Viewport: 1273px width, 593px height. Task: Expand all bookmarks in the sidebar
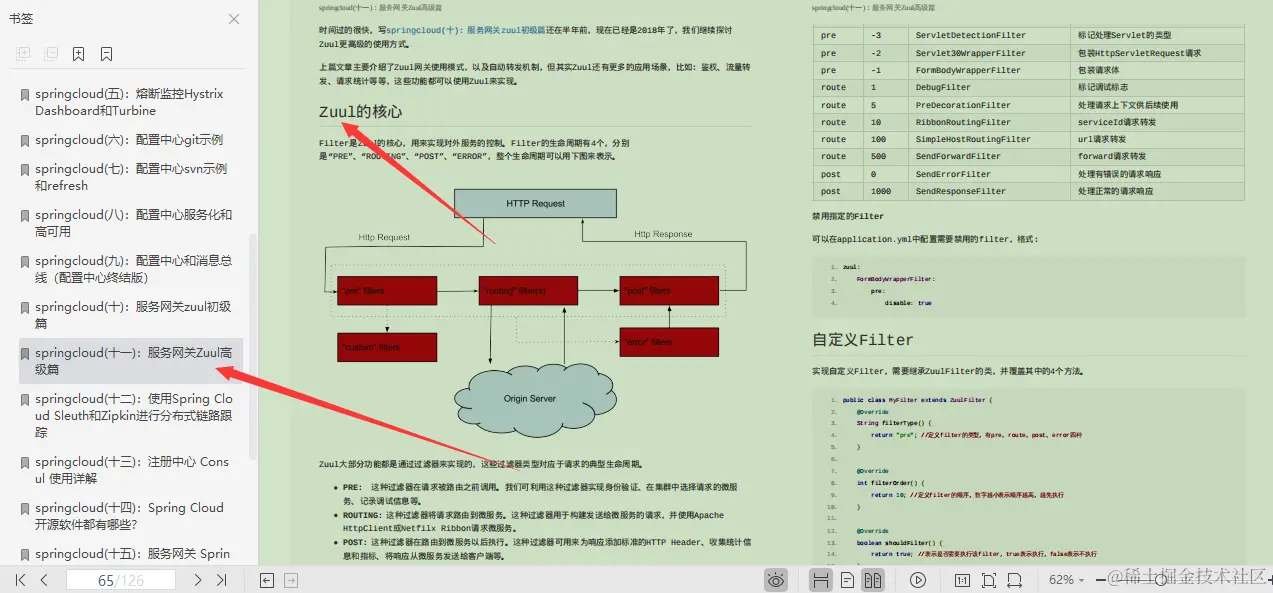(23, 53)
